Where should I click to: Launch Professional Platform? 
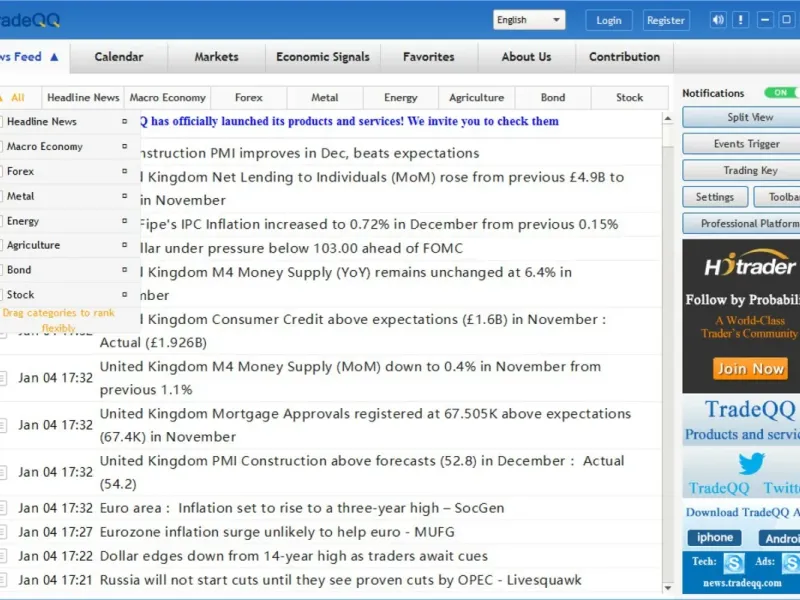point(743,223)
